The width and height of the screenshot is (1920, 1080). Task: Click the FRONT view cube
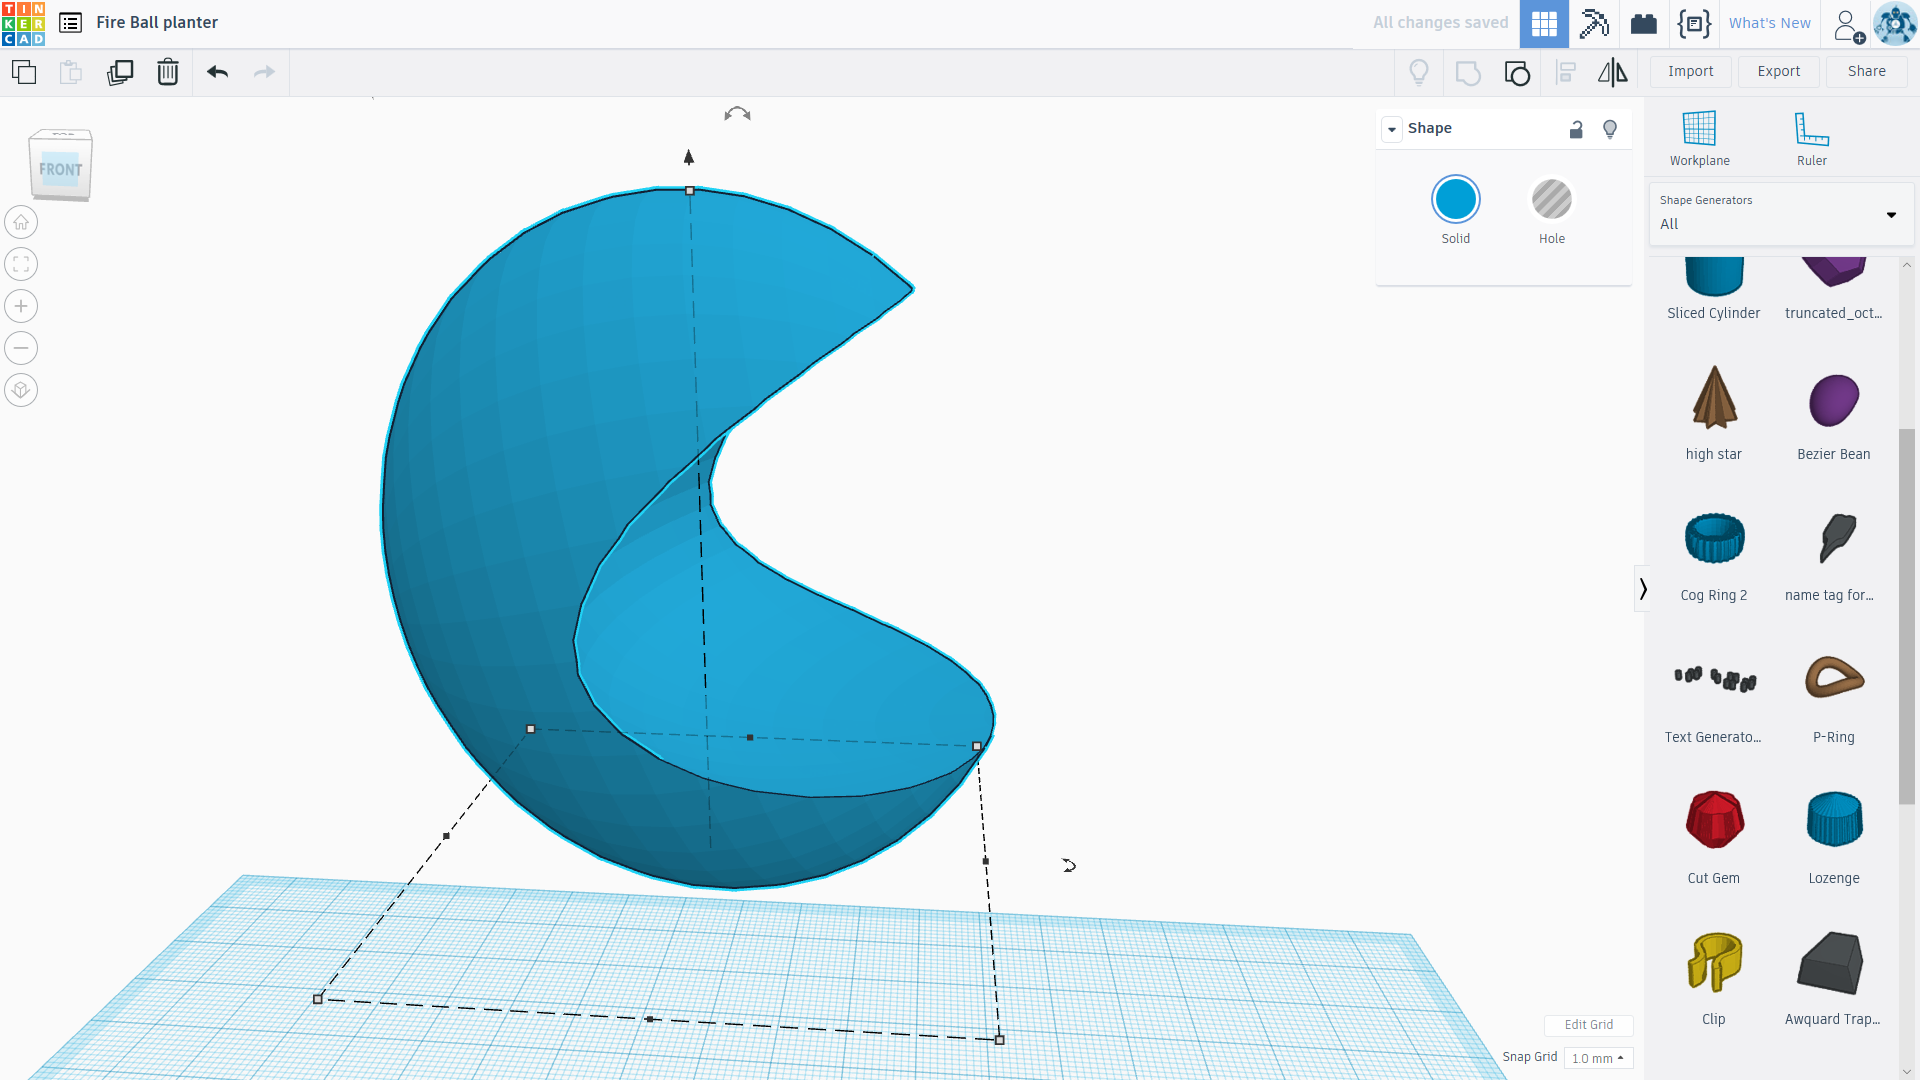point(61,167)
